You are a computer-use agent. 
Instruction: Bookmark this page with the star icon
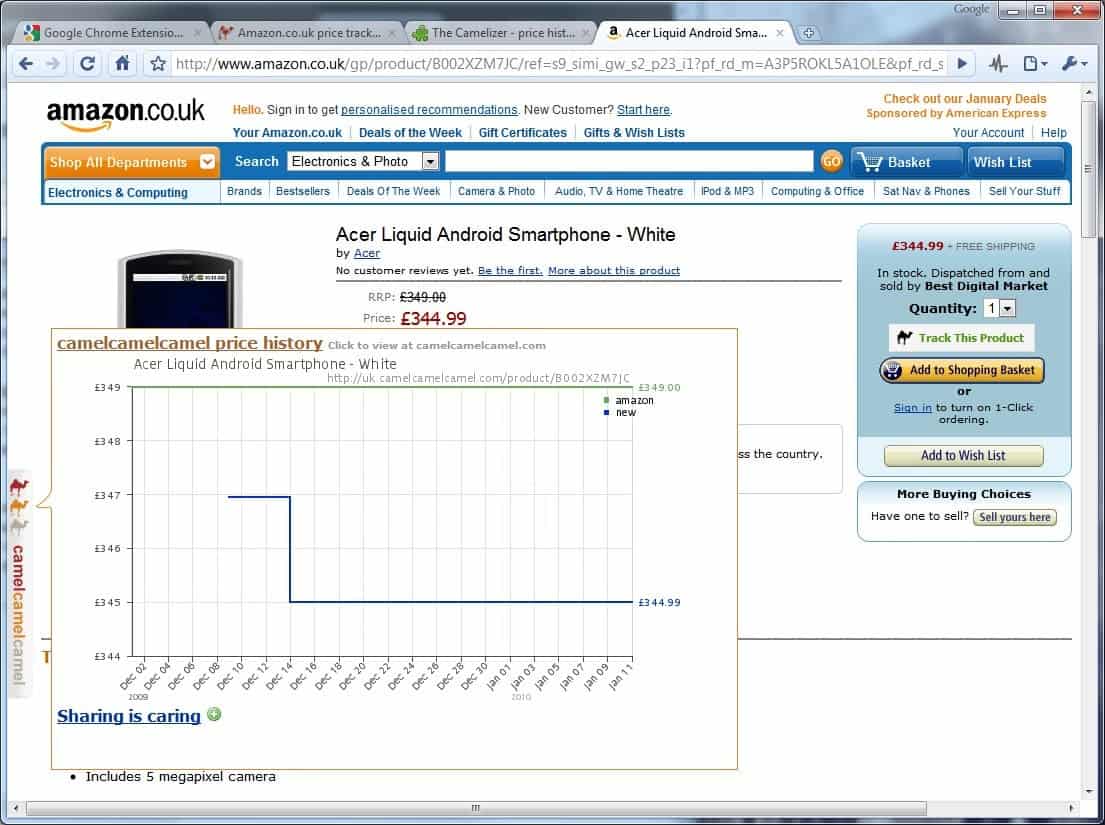tap(158, 64)
